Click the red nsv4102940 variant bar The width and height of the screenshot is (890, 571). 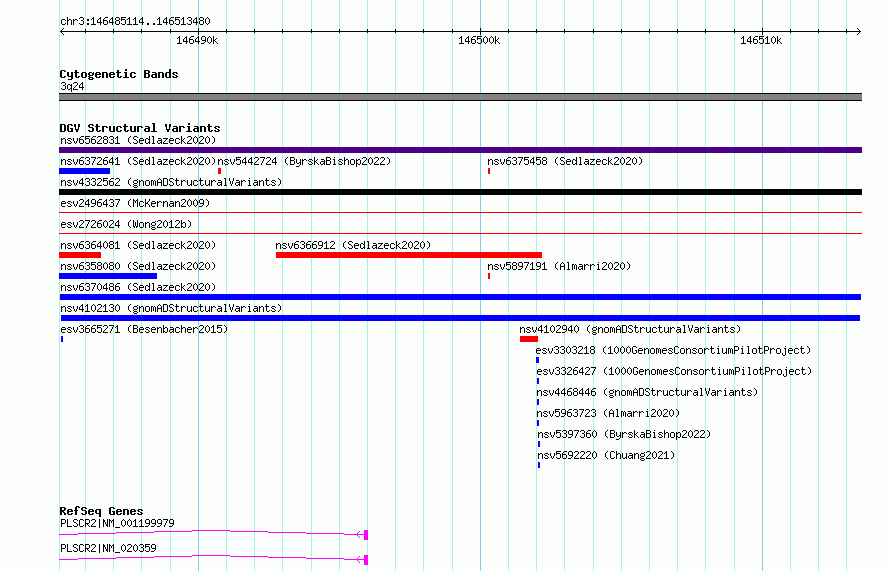pos(529,339)
